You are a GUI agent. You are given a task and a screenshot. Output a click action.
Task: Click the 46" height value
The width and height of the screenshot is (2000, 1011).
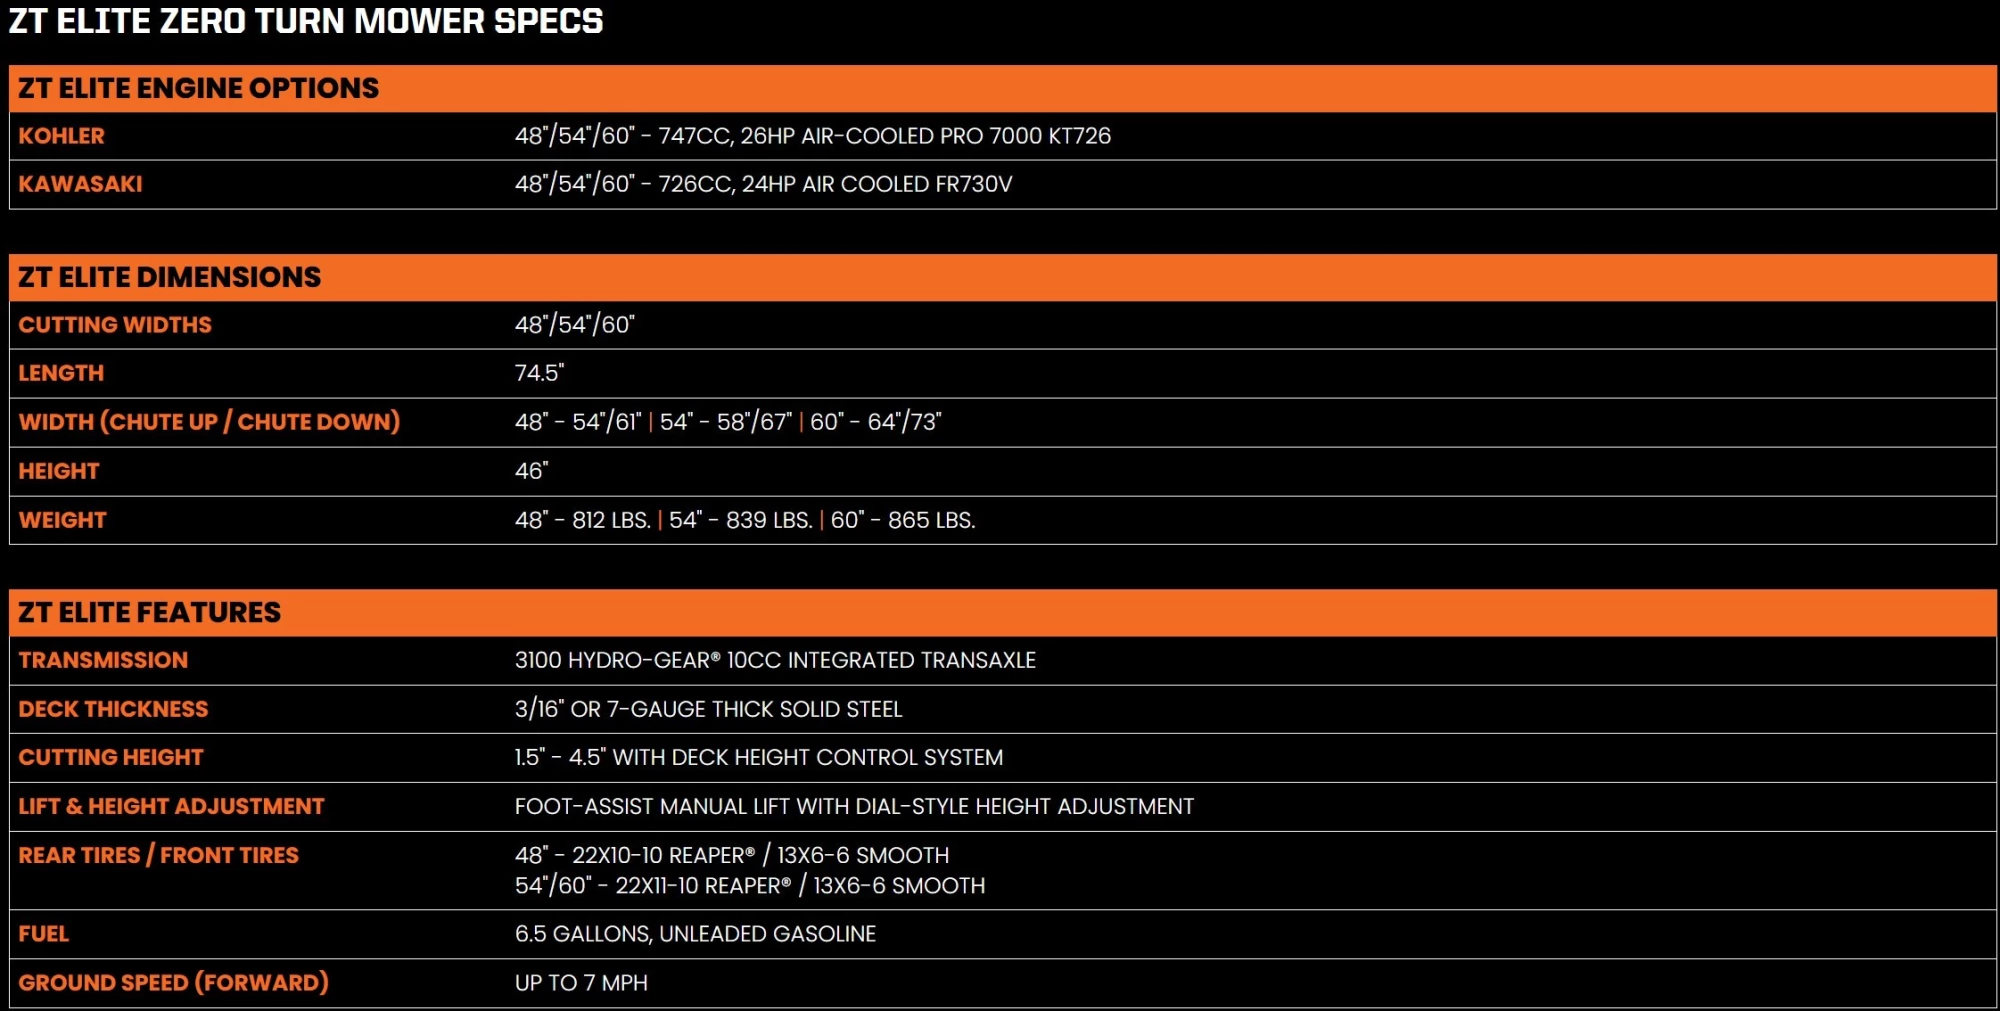532,471
